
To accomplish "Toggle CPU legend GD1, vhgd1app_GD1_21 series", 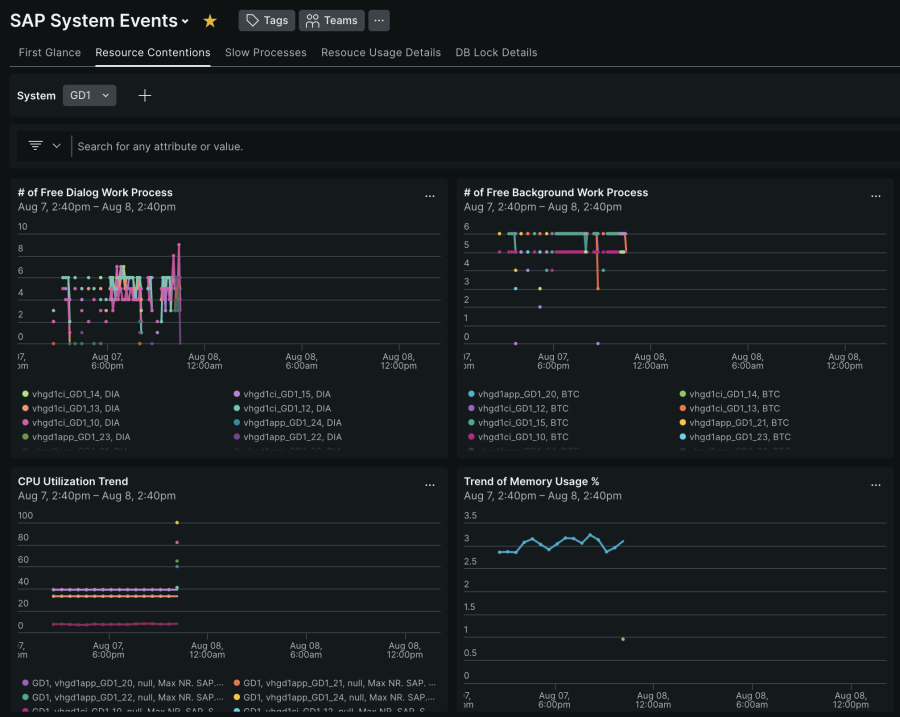I will tap(335, 683).
